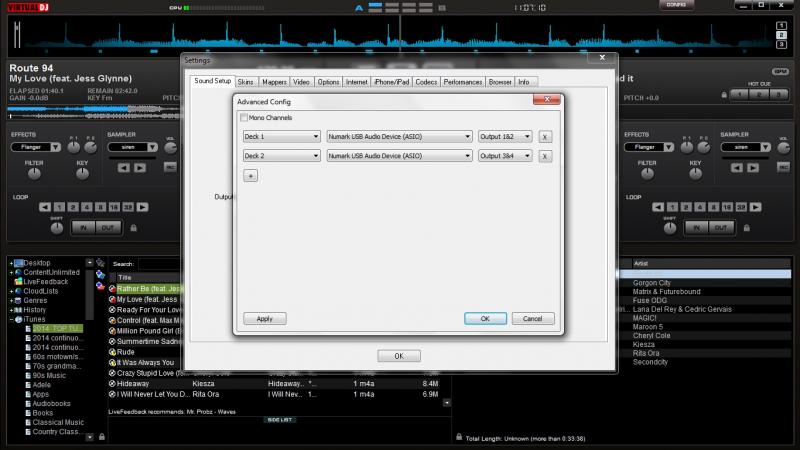
Task: Select right deck hot cue 1
Action: pyautogui.click(x=740, y=94)
